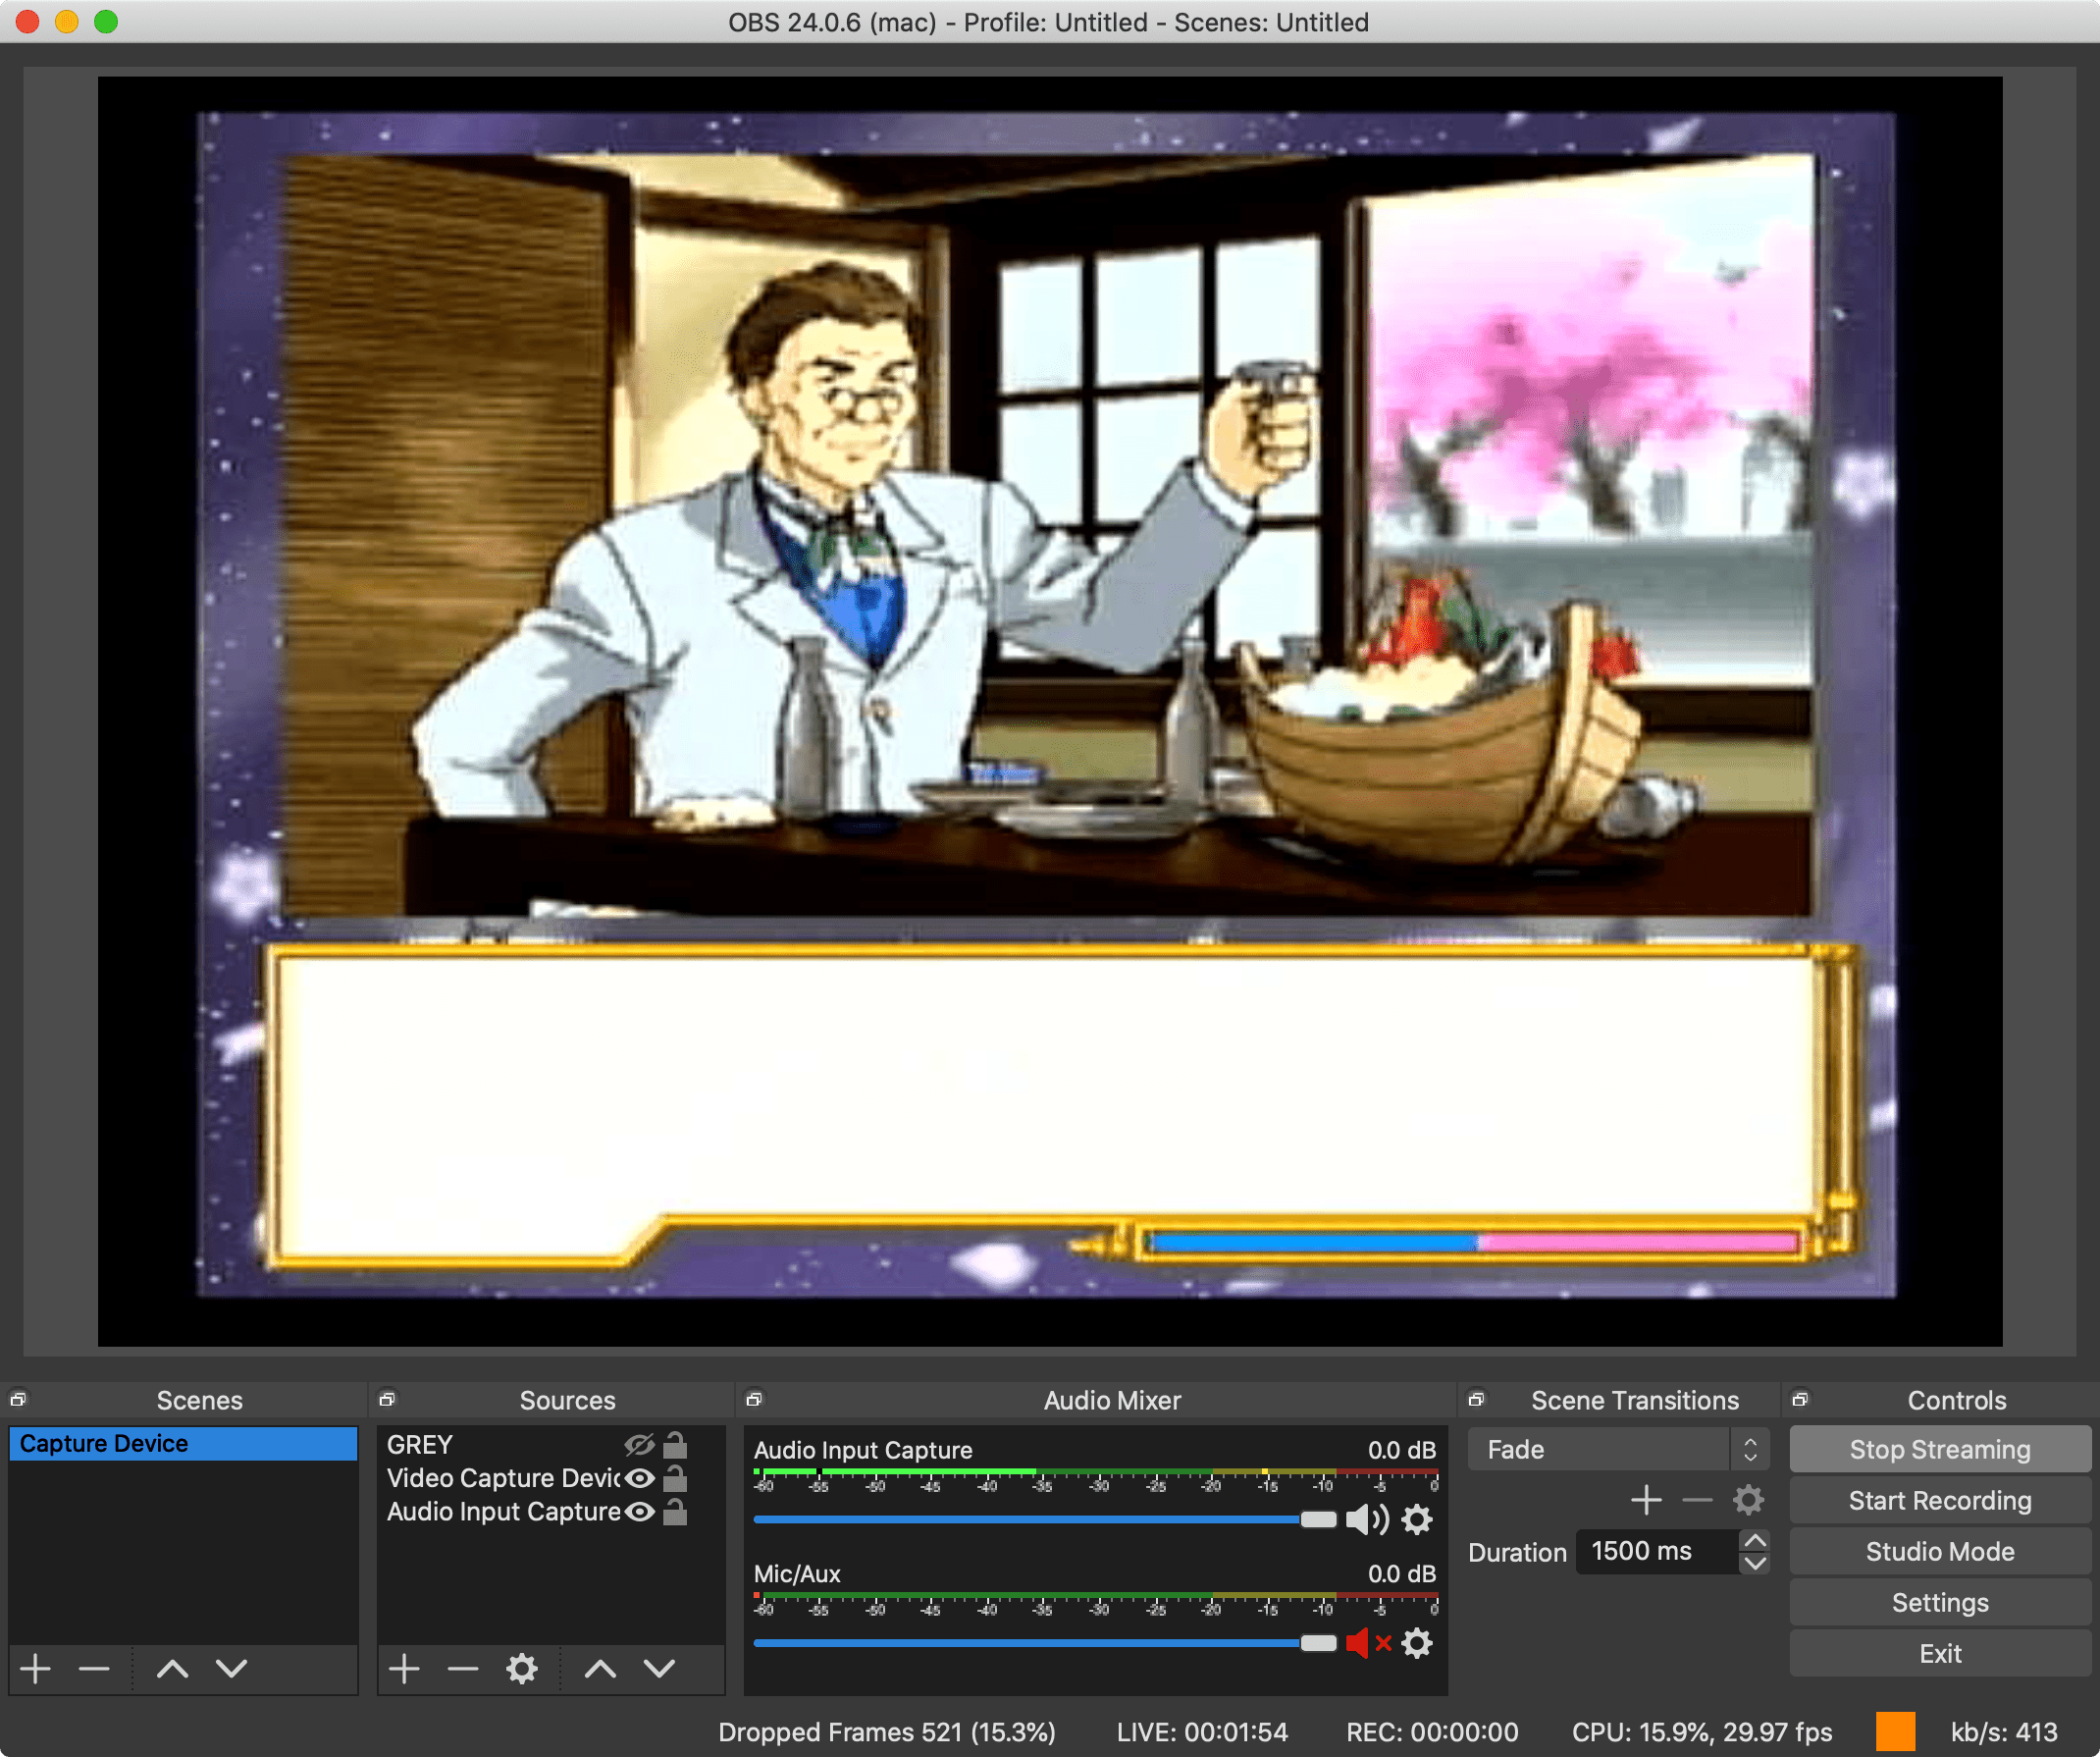Lock the Video Capture Device source
This screenshot has height=1757, width=2100.
click(x=676, y=1478)
